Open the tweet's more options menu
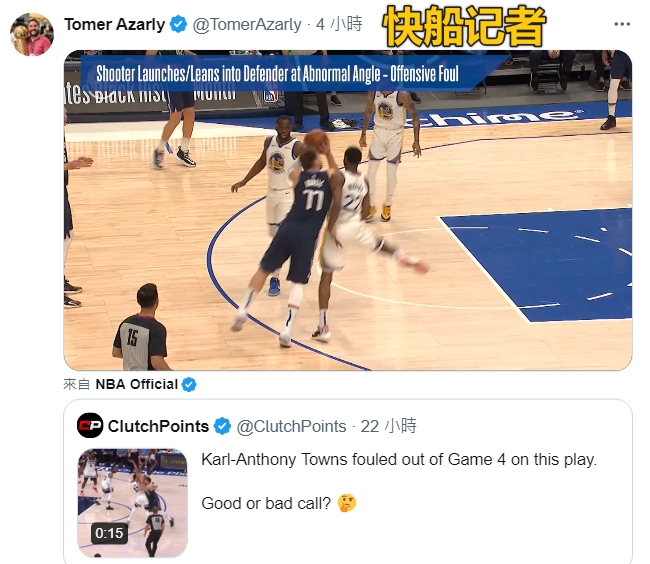This screenshot has height=564, width=650. (x=622, y=24)
